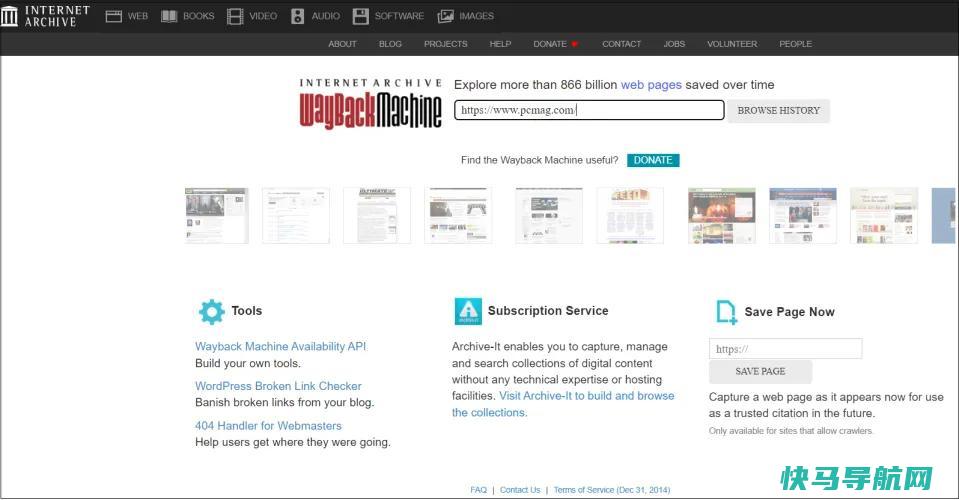
Task: Open the JOBS menu item
Action: (x=674, y=44)
